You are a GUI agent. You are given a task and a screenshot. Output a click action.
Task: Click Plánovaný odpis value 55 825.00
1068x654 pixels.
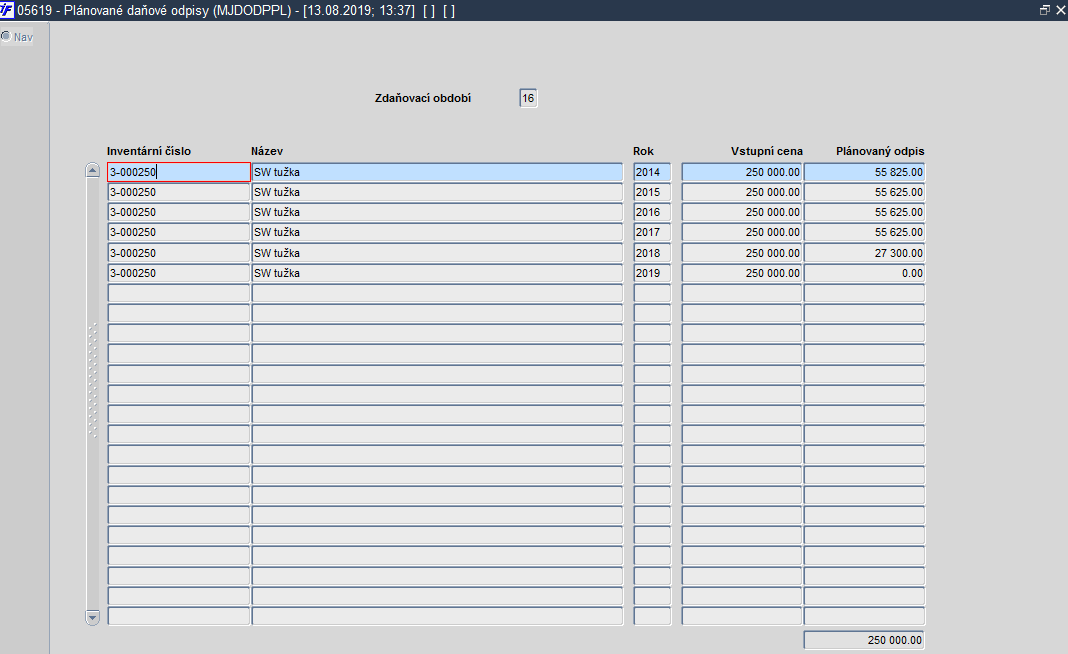(x=864, y=172)
